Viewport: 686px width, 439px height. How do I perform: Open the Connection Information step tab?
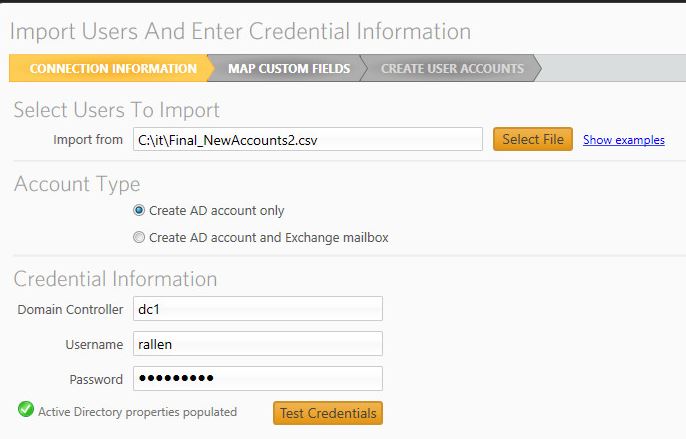112,68
